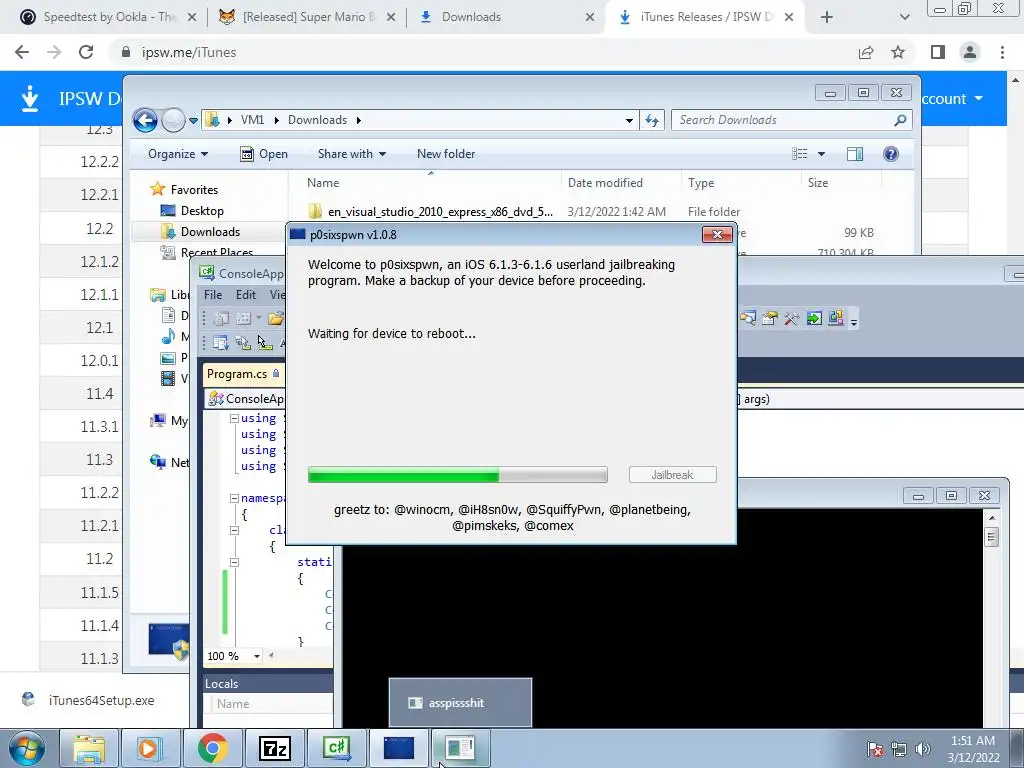Switch to the Super Mario browser tab
This screenshot has height=768, width=1024.
308,17
